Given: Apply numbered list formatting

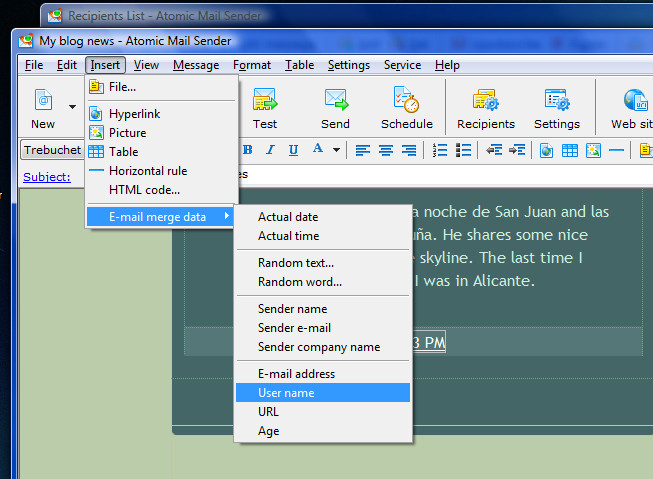Looking at the screenshot, I should 440,150.
